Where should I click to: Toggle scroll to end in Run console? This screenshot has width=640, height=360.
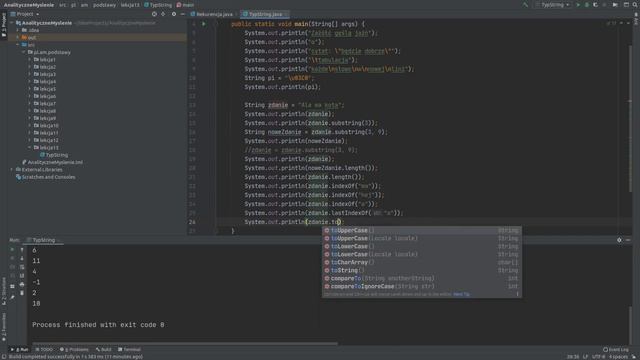coord(22,276)
